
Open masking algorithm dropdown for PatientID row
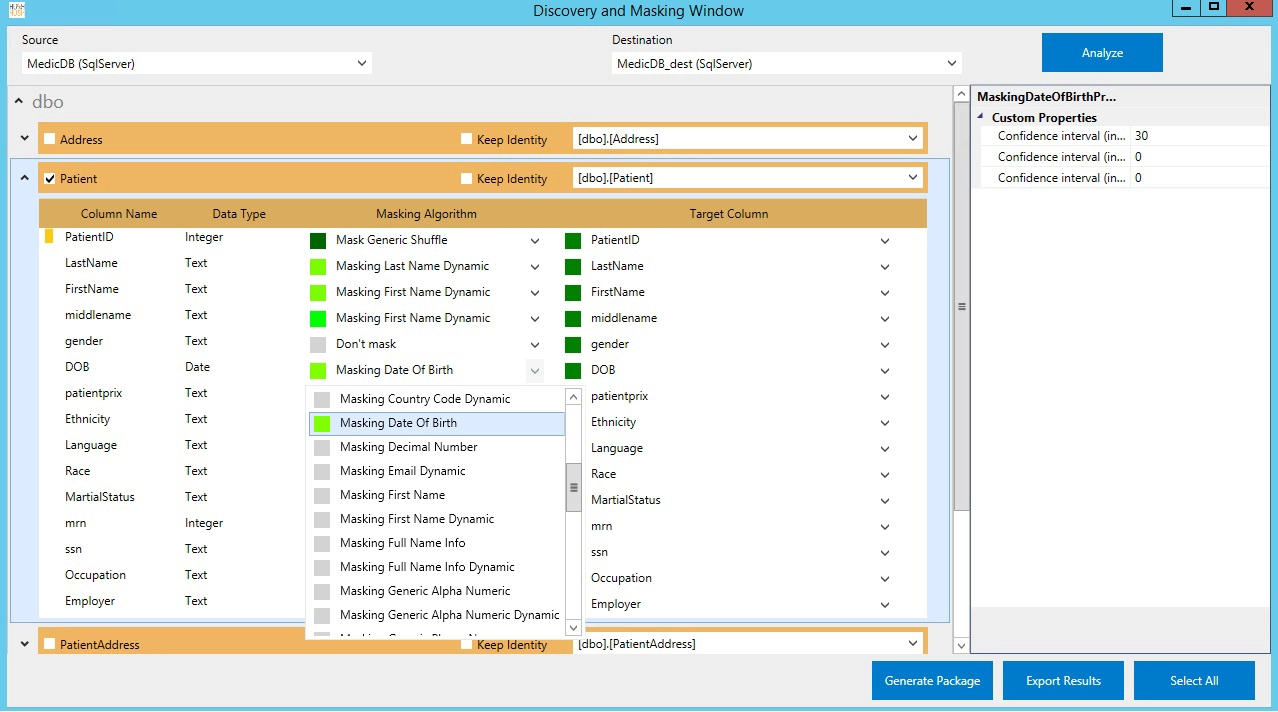(x=535, y=241)
